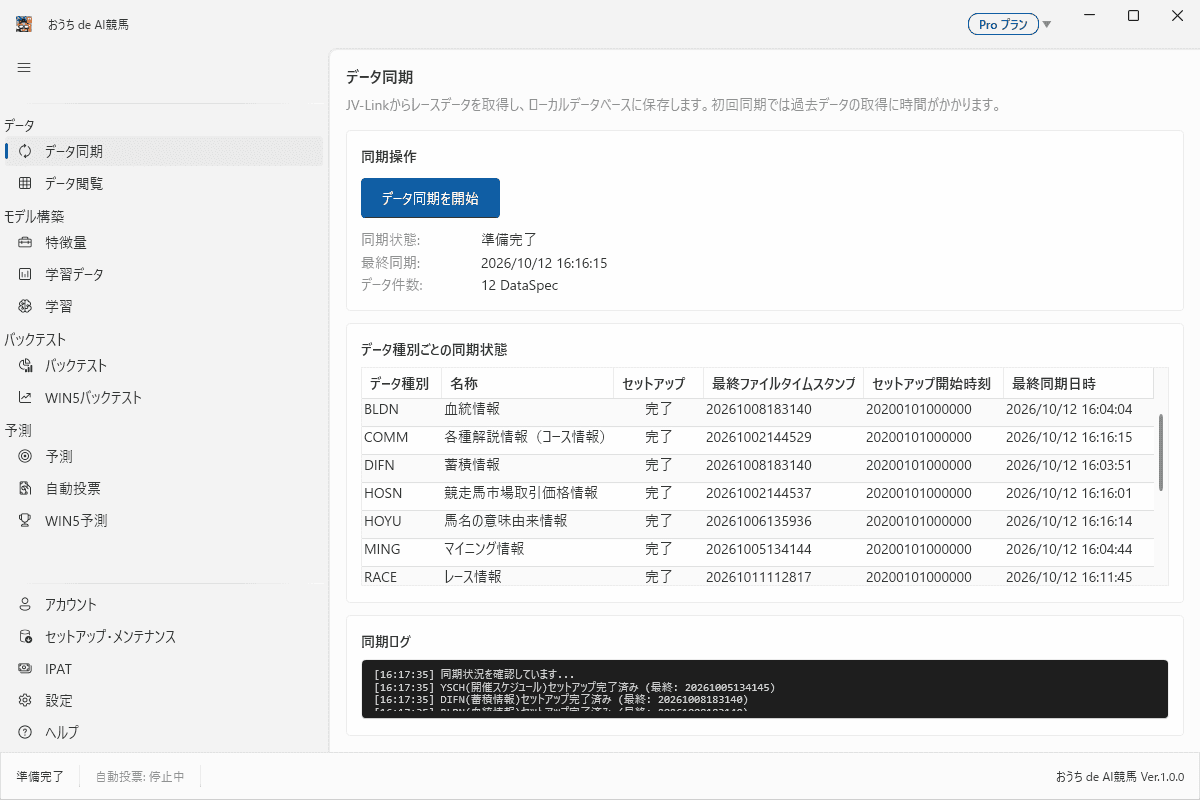Sort by セットアップ開始時刻 column header
Screen dimensions: 1200x800
(x=933, y=383)
